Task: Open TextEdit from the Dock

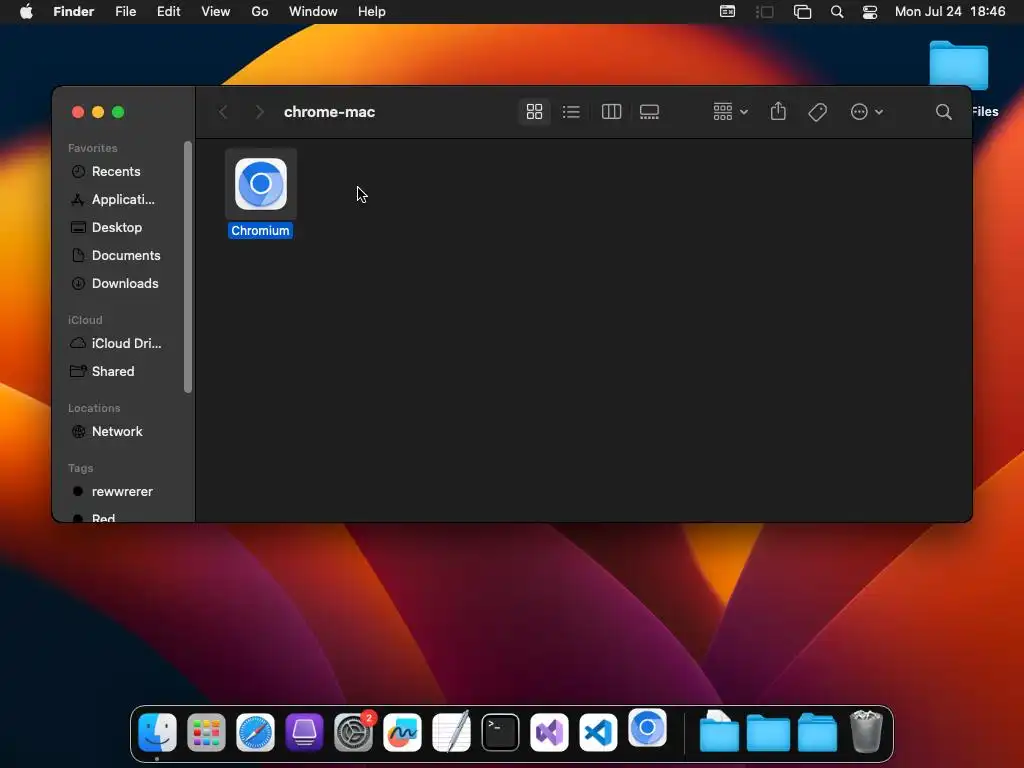Action: click(451, 732)
